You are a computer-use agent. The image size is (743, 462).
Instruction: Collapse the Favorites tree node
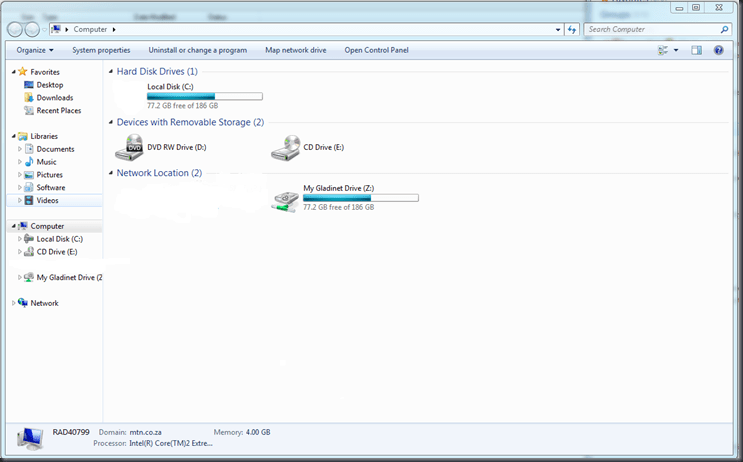coord(14,72)
